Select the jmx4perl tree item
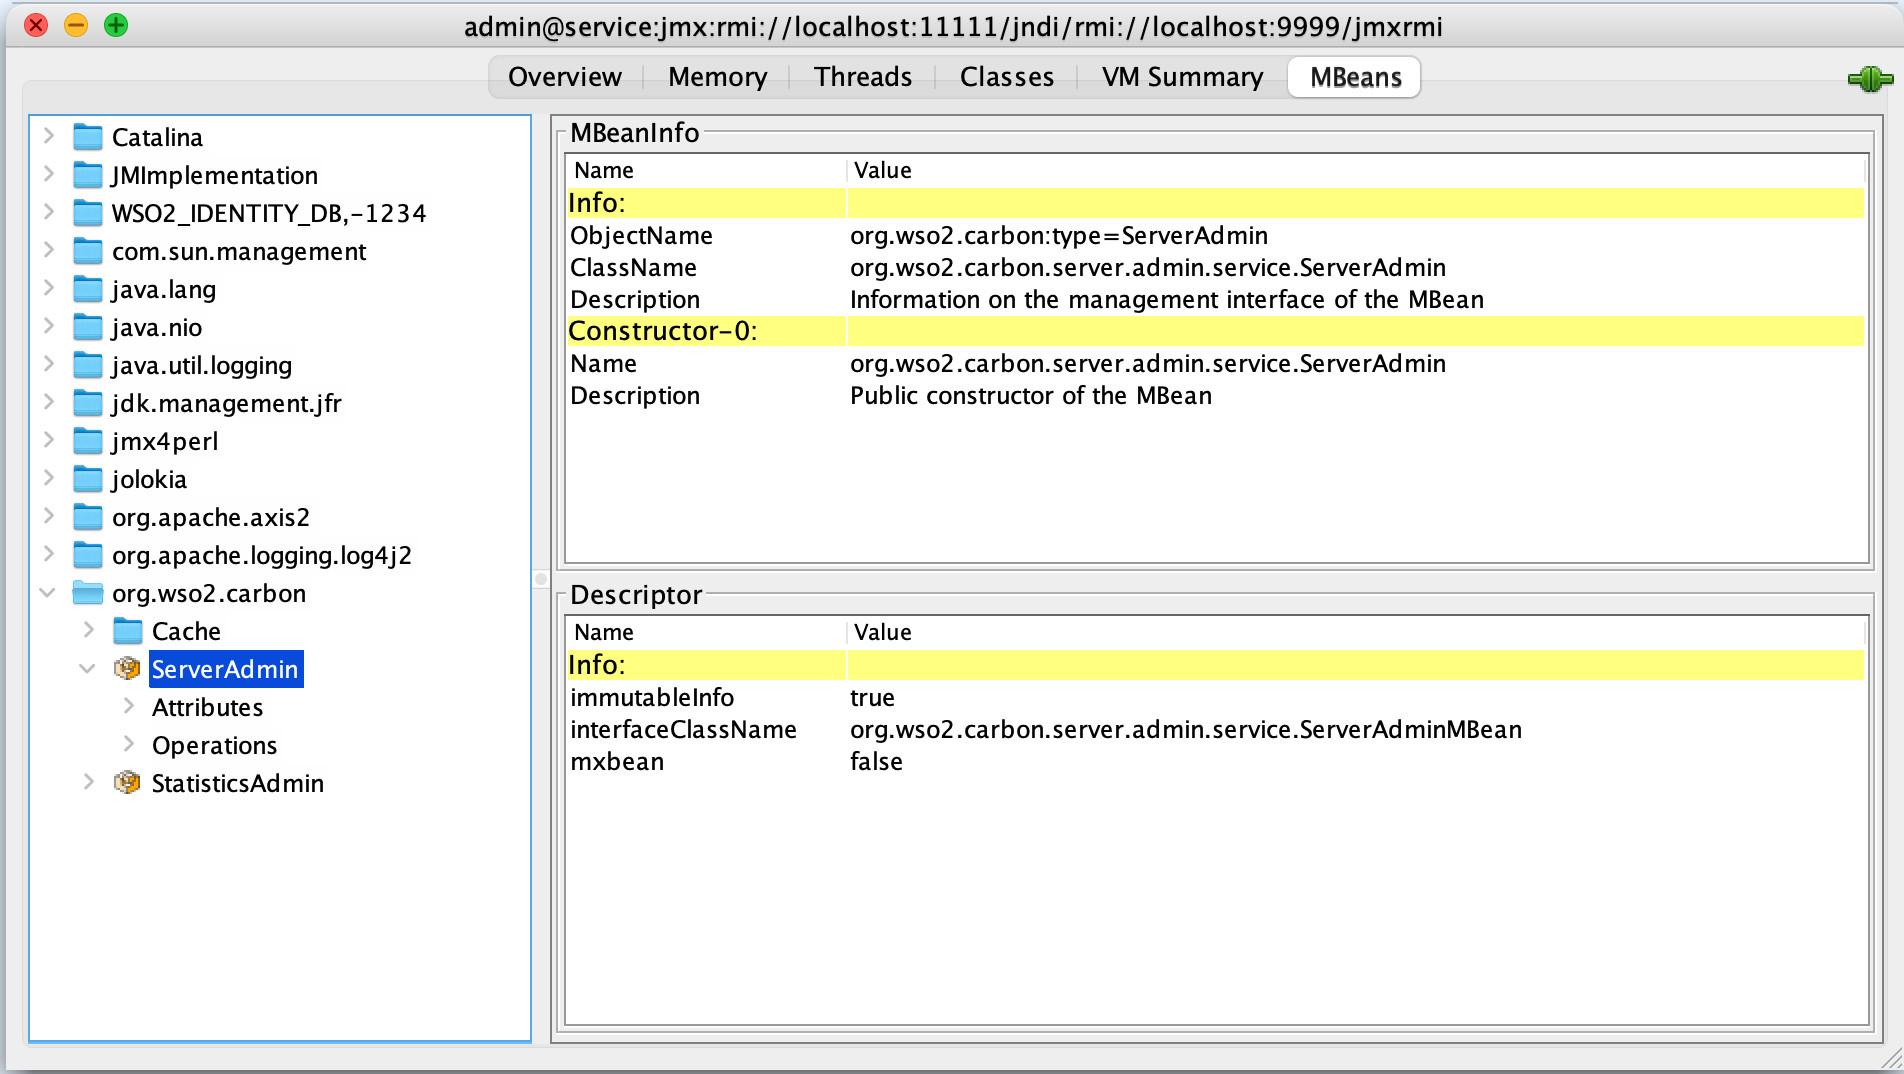Screen dimensions: 1904x1074 pos(164,441)
